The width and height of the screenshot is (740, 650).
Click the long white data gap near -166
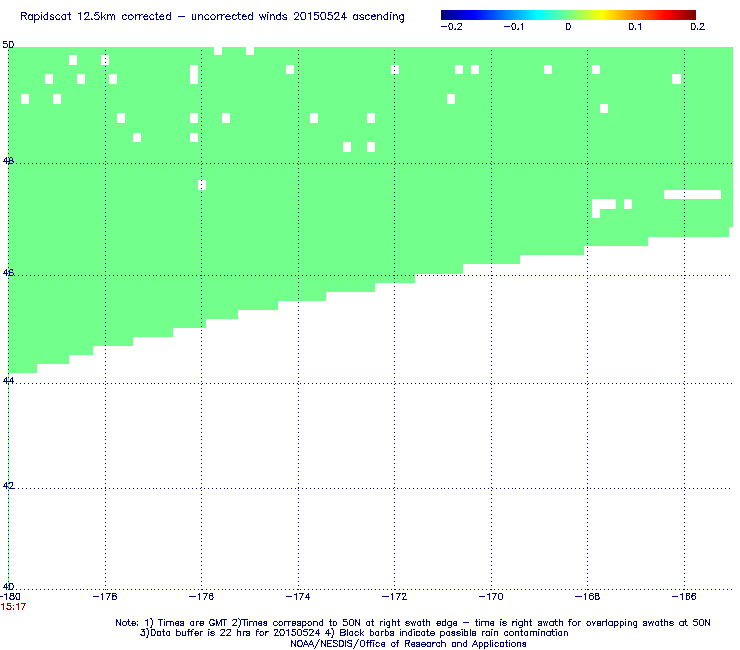(692, 194)
